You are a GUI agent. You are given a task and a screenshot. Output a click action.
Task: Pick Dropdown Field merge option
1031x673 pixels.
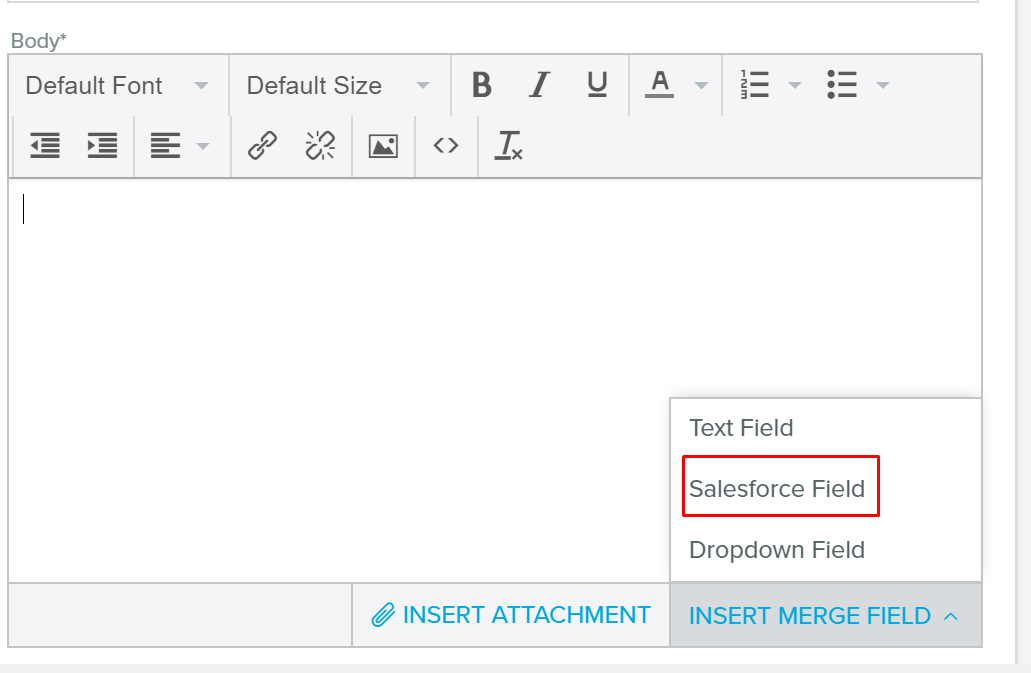pos(777,550)
